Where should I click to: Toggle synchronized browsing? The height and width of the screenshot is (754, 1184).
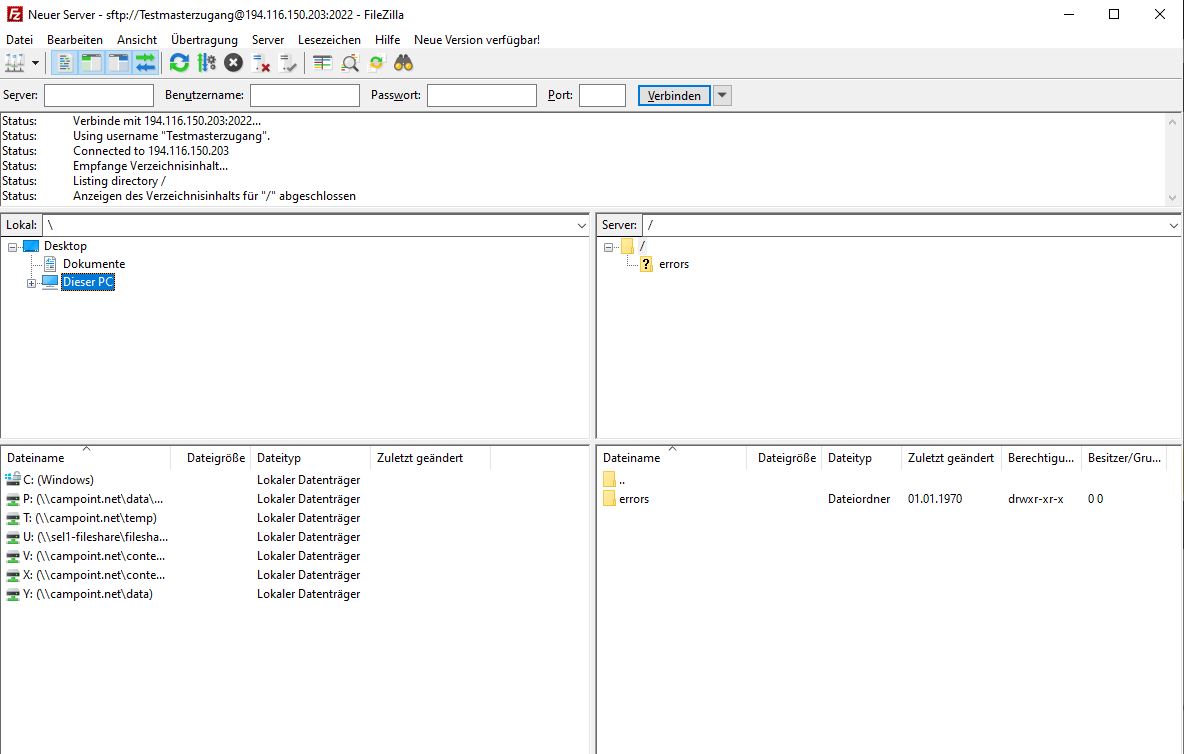click(x=376, y=63)
